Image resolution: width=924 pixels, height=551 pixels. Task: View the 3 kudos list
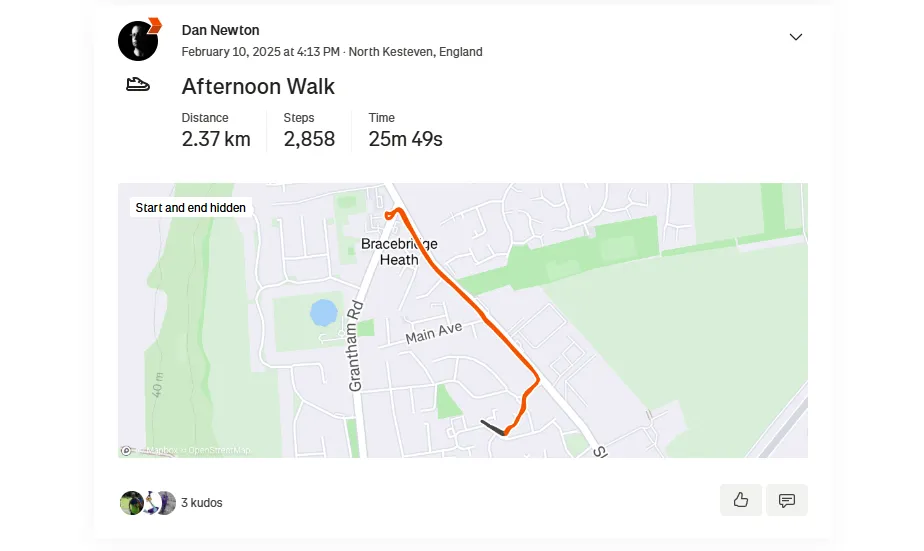(202, 503)
